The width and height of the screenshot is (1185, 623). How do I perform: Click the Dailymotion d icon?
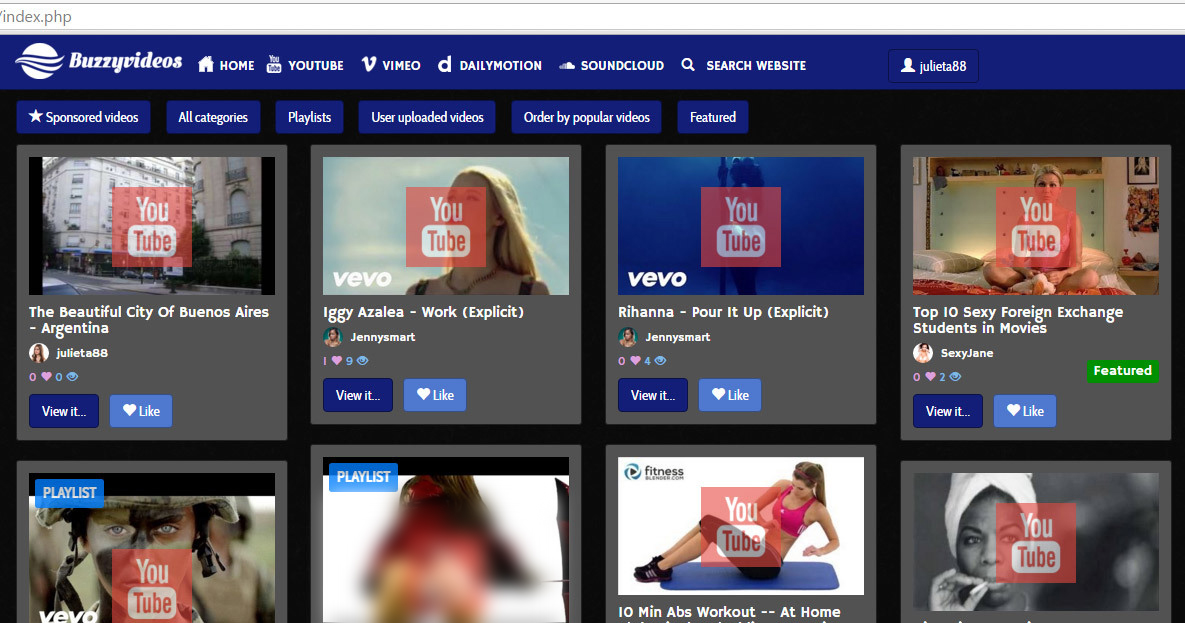[x=444, y=65]
